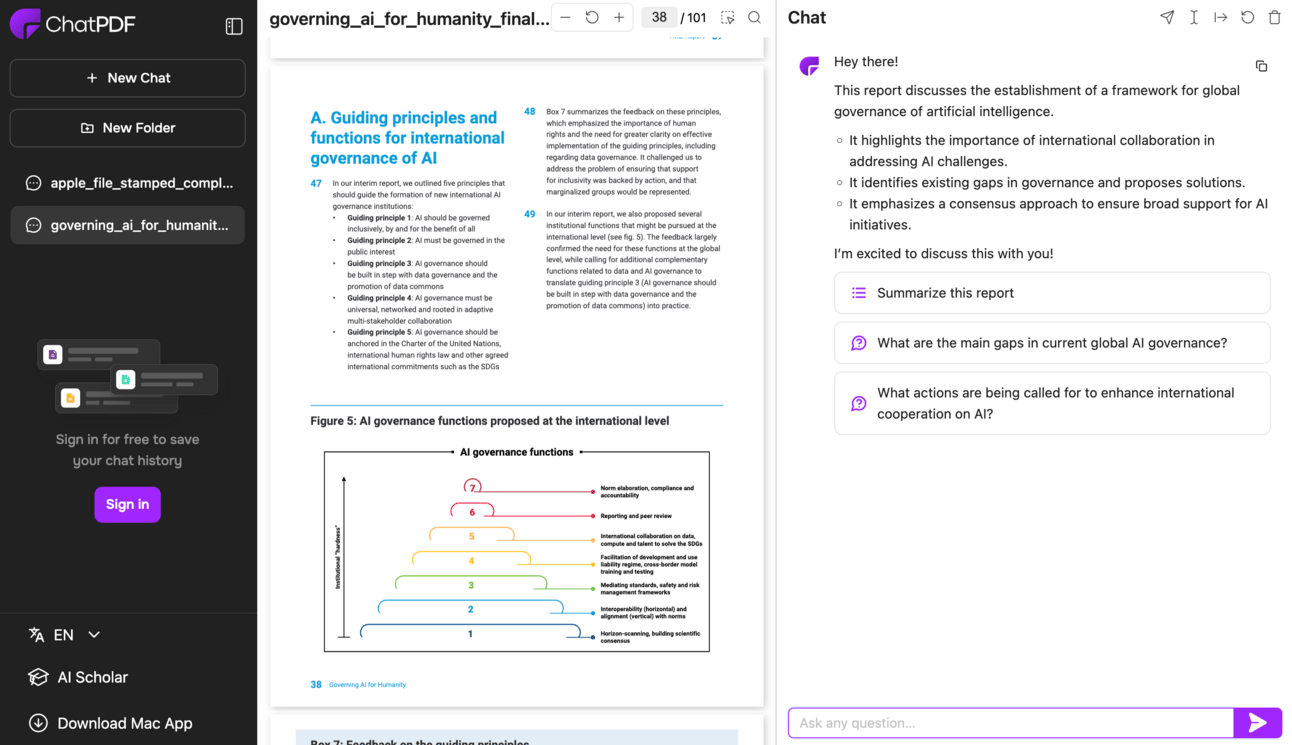Image resolution: width=1292 pixels, height=745 pixels.
Task: Click 'Norm elaboration, compliance and accountability' label
Action: pos(647,492)
